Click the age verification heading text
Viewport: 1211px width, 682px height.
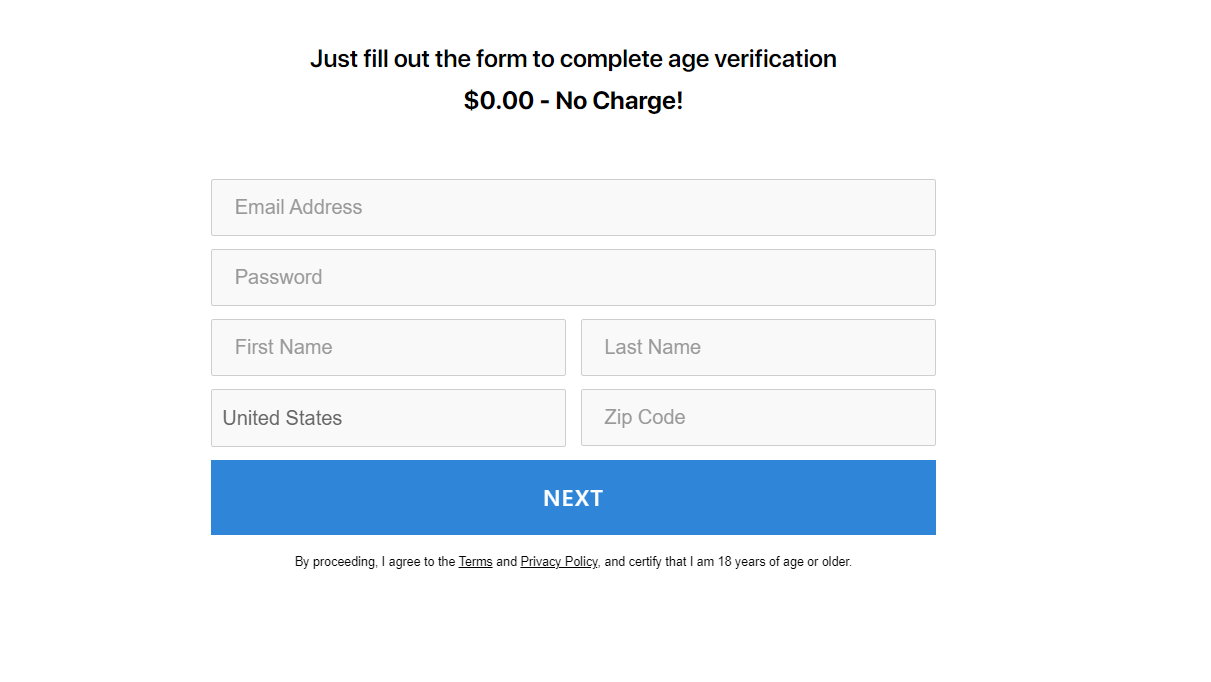point(573,59)
